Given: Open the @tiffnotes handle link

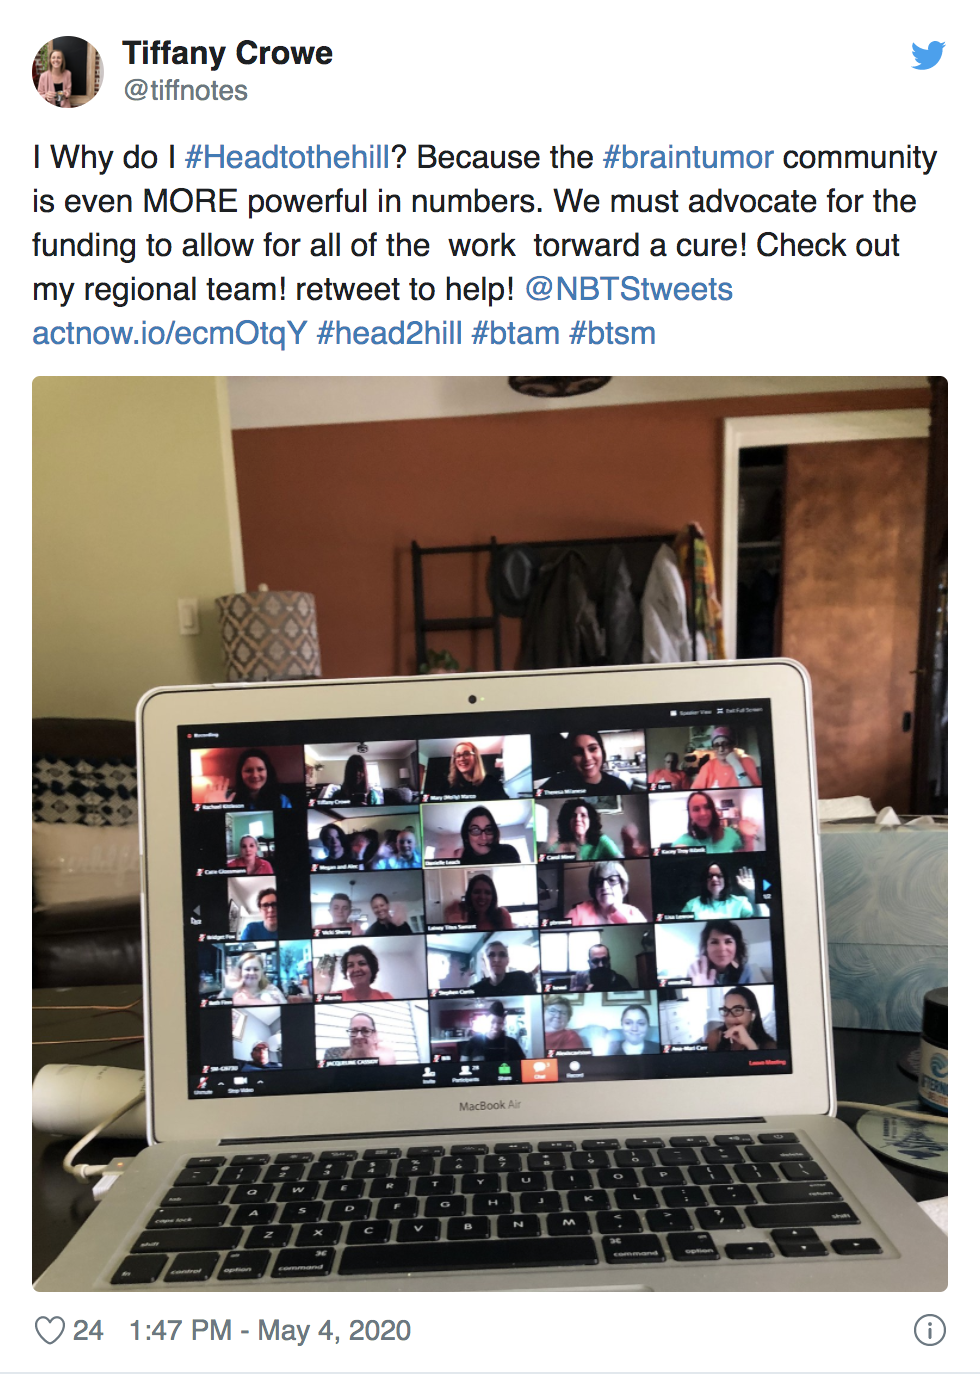Looking at the screenshot, I should [x=185, y=90].
